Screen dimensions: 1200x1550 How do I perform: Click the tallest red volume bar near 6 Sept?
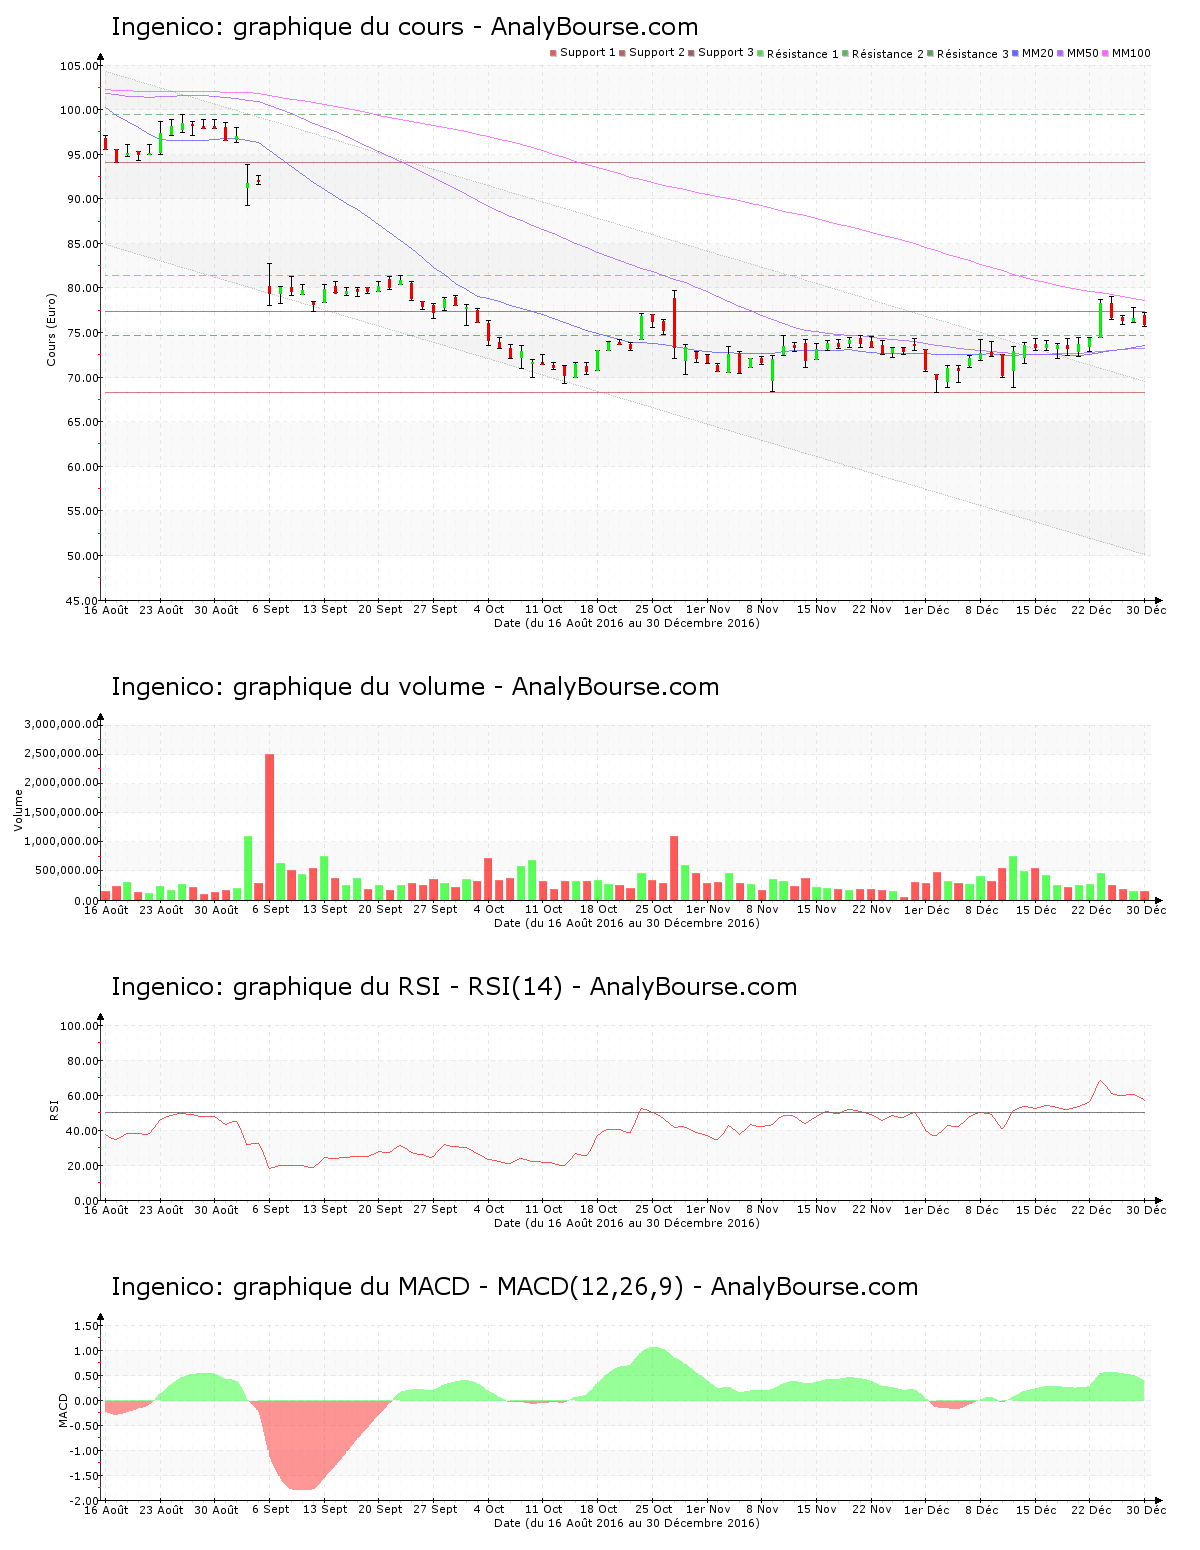pos(270,827)
